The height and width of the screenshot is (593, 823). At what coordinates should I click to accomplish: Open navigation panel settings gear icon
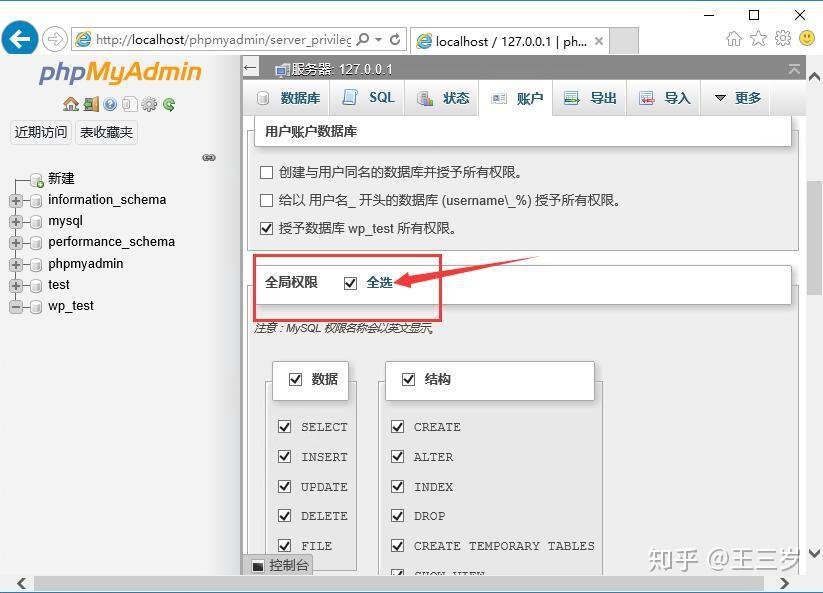[x=149, y=104]
